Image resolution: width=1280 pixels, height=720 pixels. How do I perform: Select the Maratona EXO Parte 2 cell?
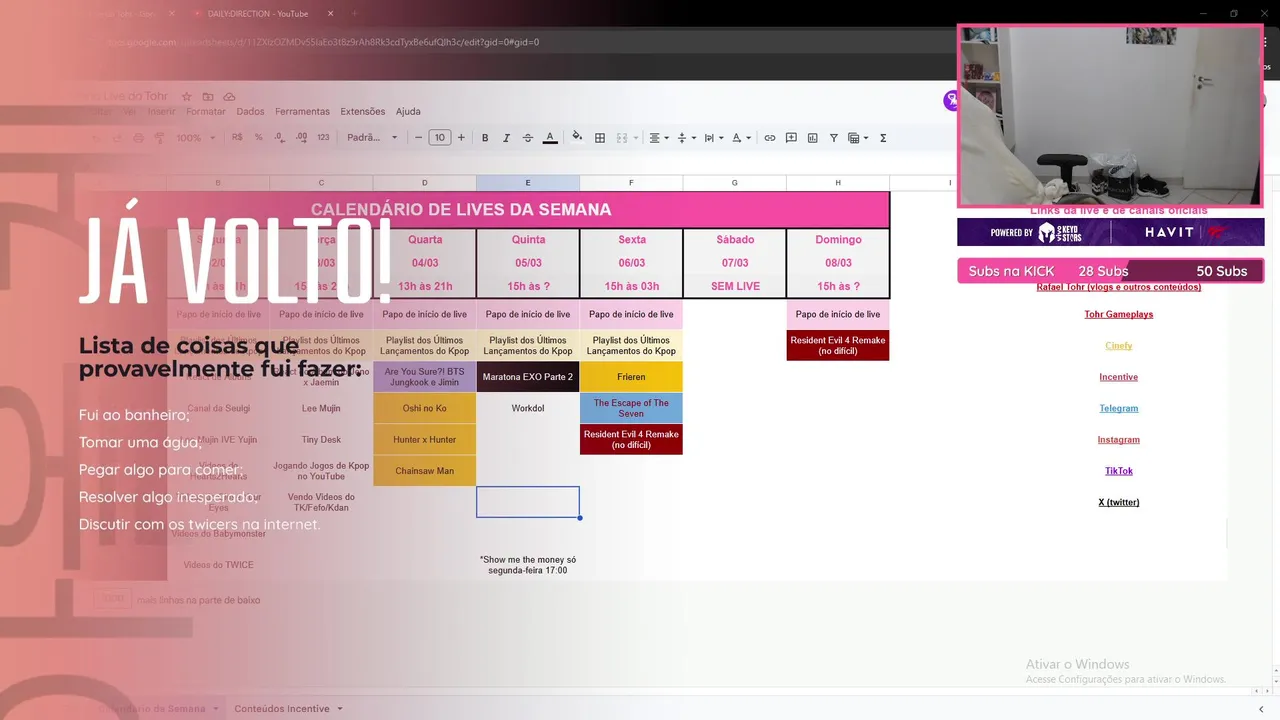pyautogui.click(x=528, y=377)
